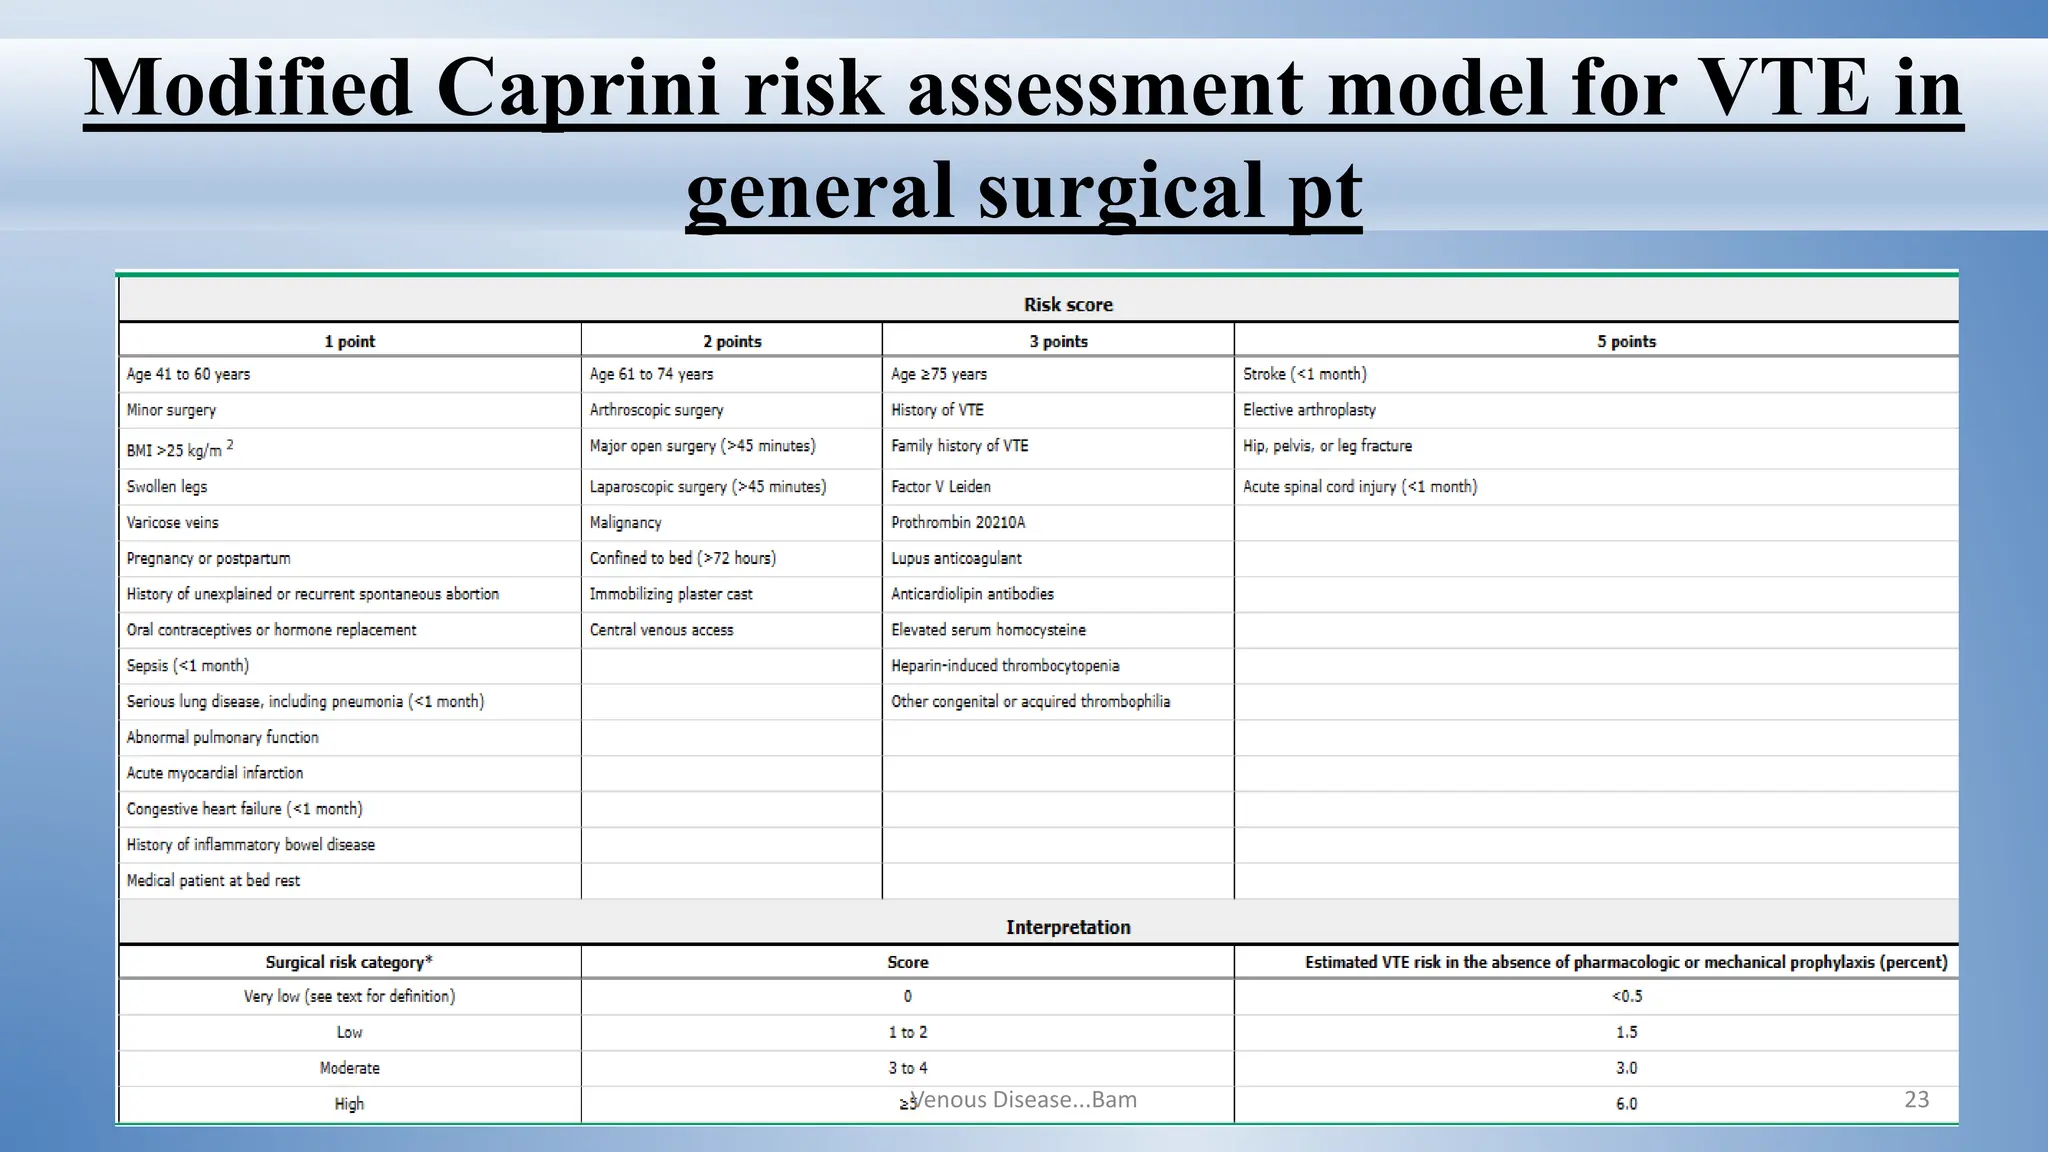Click 'Major open surgery (>45 minutes)' cell
Viewport: 2048px width, 1152px height.
pyautogui.click(x=702, y=446)
